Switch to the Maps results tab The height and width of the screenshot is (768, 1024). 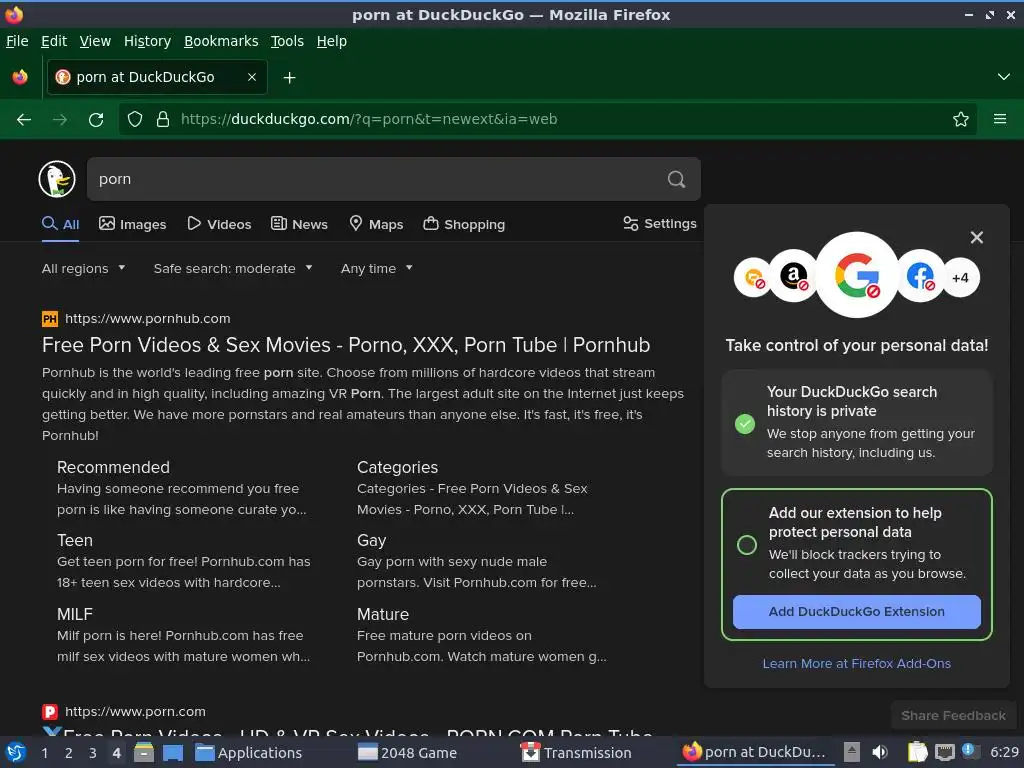(x=376, y=225)
